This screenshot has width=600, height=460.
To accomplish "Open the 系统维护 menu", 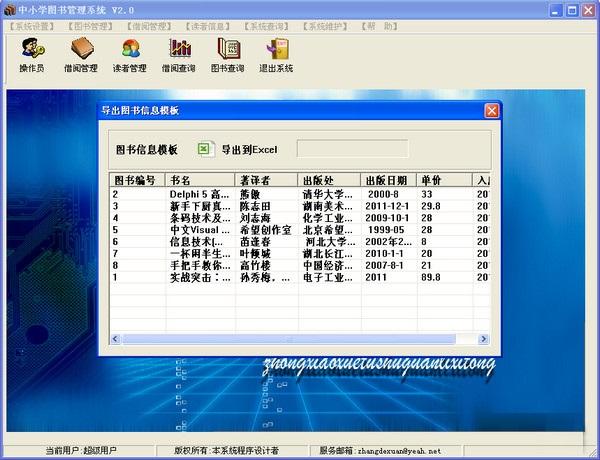I will click(x=325, y=26).
